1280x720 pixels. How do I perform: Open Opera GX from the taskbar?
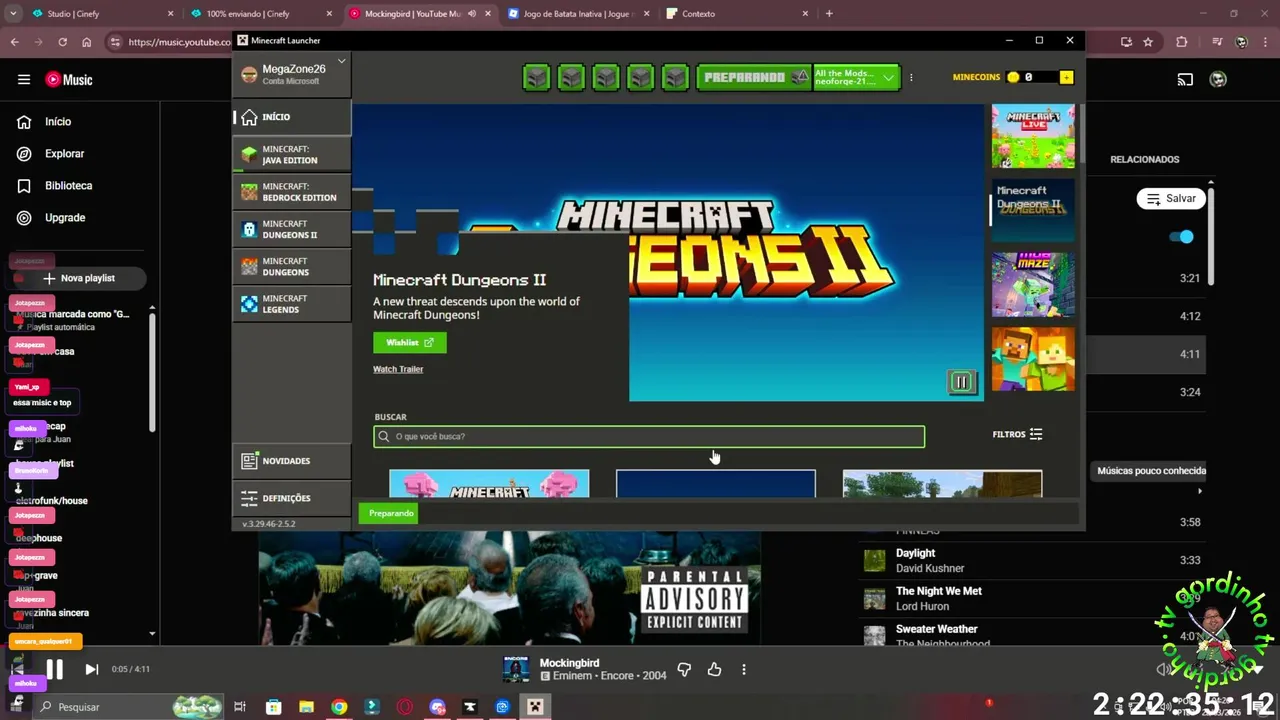coord(405,707)
